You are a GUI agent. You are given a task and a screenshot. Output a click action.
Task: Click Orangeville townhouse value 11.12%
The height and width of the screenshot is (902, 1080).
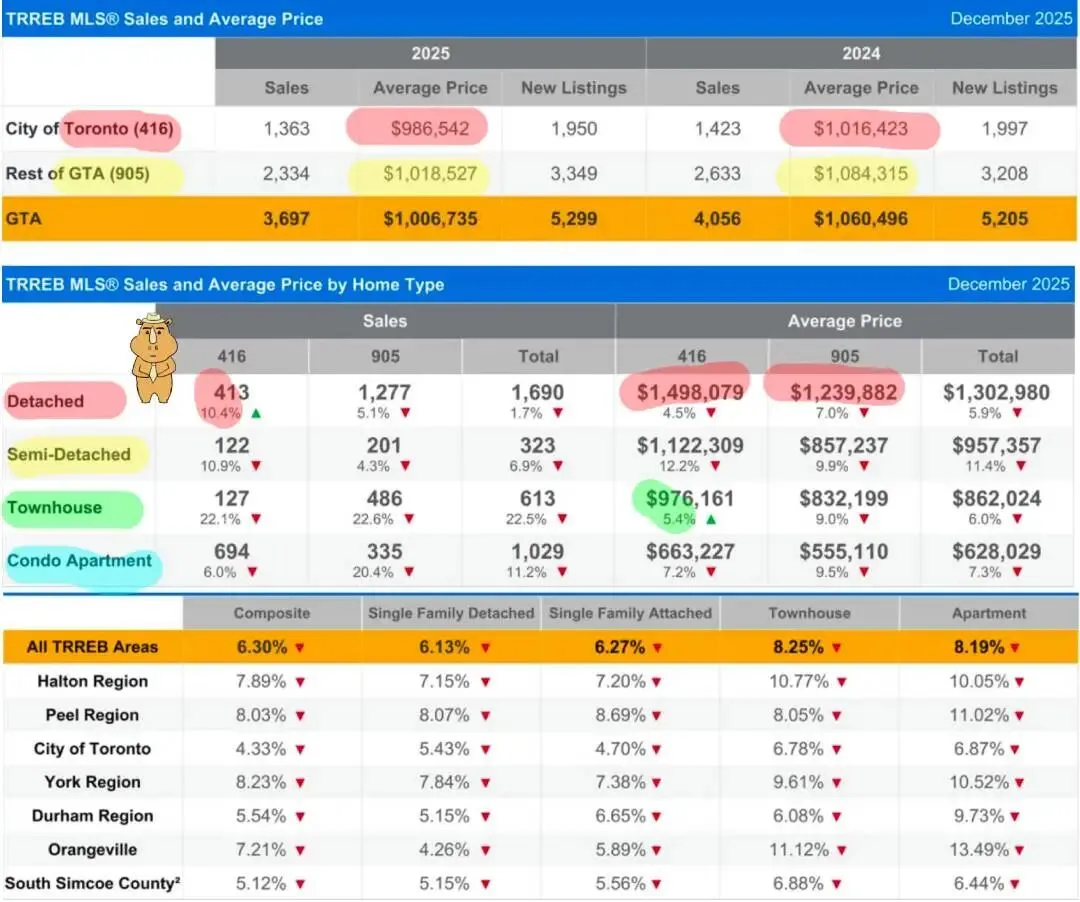click(799, 850)
